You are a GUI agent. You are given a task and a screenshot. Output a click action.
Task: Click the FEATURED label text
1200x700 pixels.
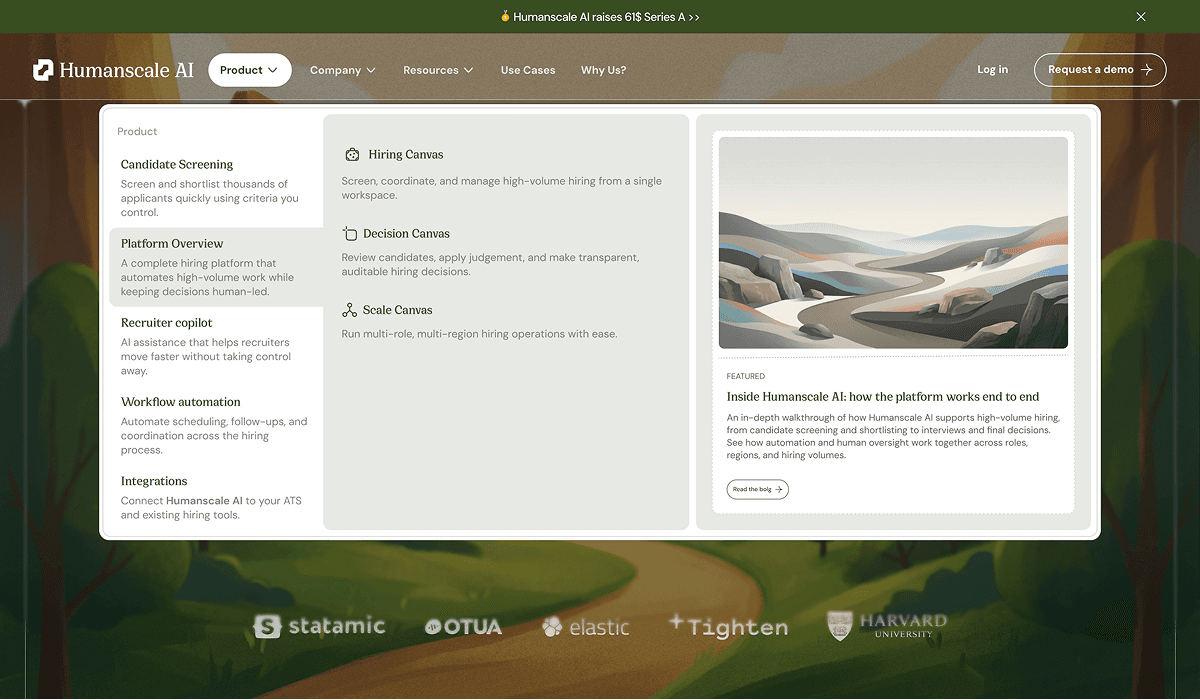746,376
